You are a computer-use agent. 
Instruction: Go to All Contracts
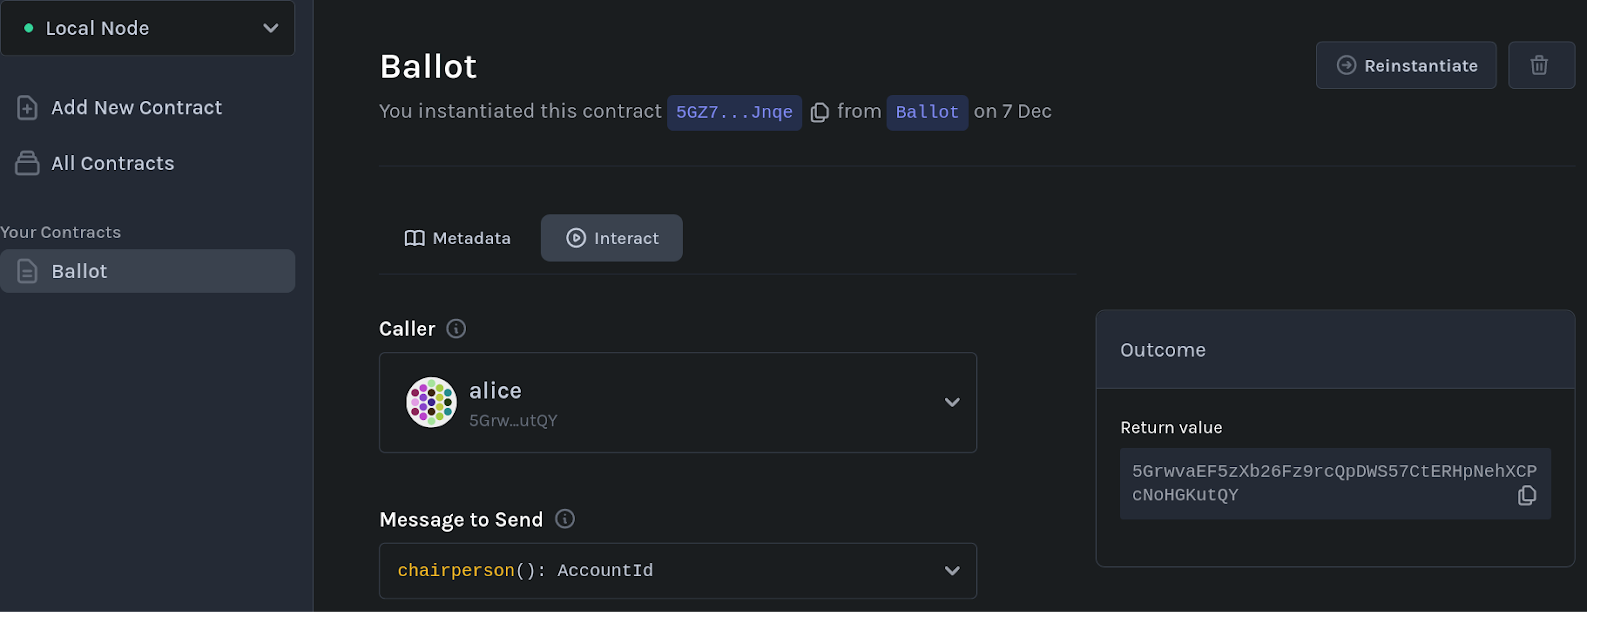coord(112,163)
